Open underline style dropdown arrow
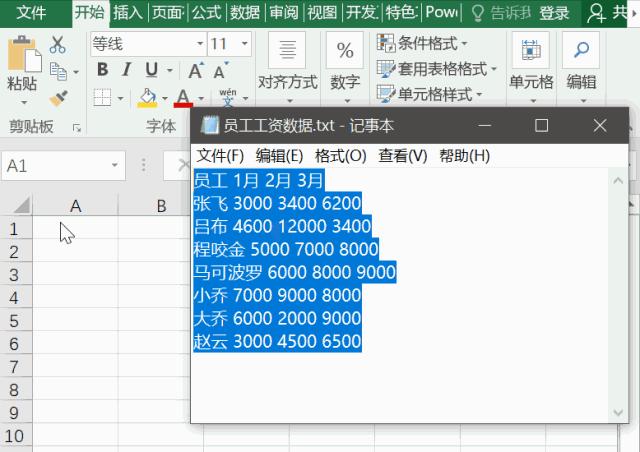 click(x=170, y=71)
